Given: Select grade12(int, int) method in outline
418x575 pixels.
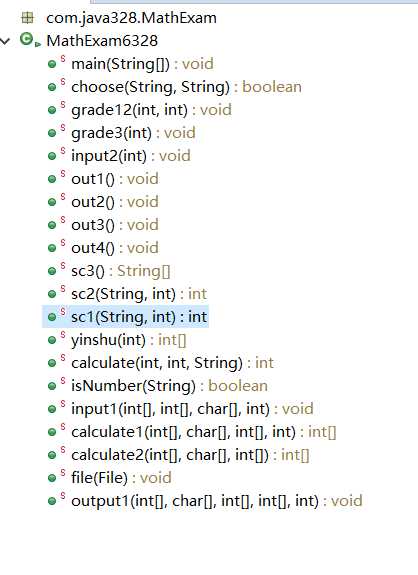Looking at the screenshot, I should (151, 110).
